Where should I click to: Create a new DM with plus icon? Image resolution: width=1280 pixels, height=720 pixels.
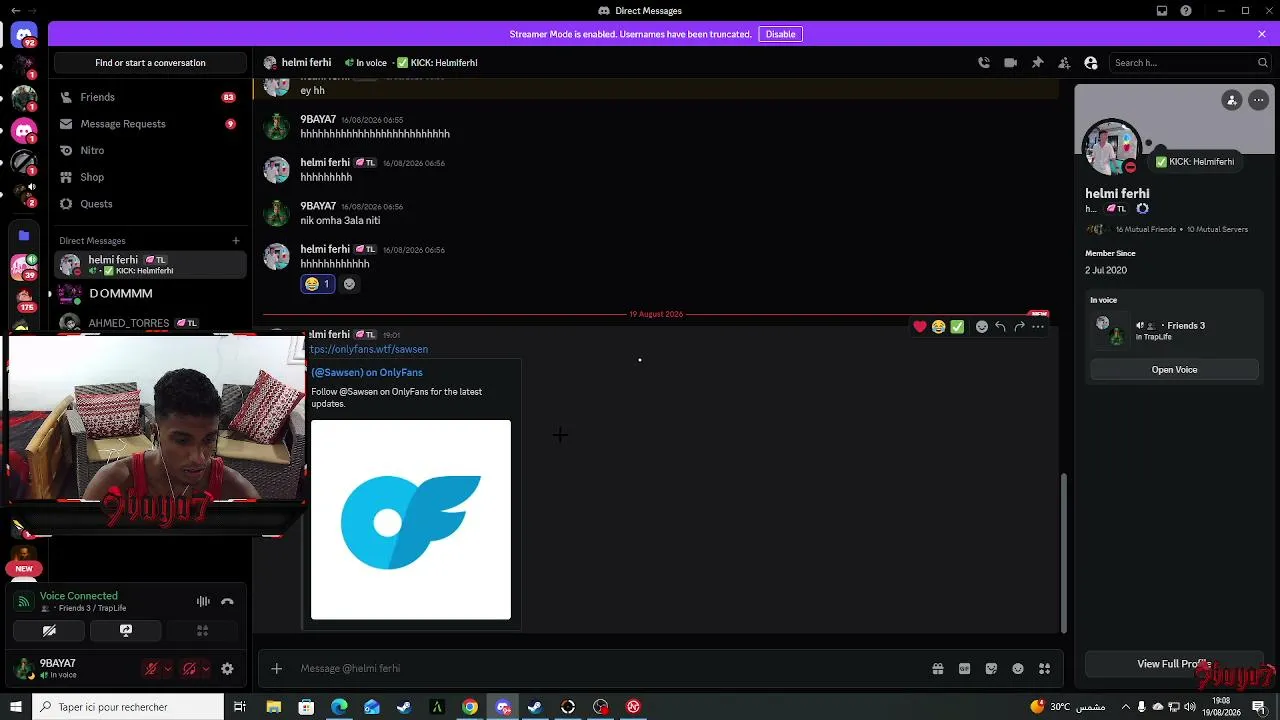pyautogui.click(x=236, y=240)
